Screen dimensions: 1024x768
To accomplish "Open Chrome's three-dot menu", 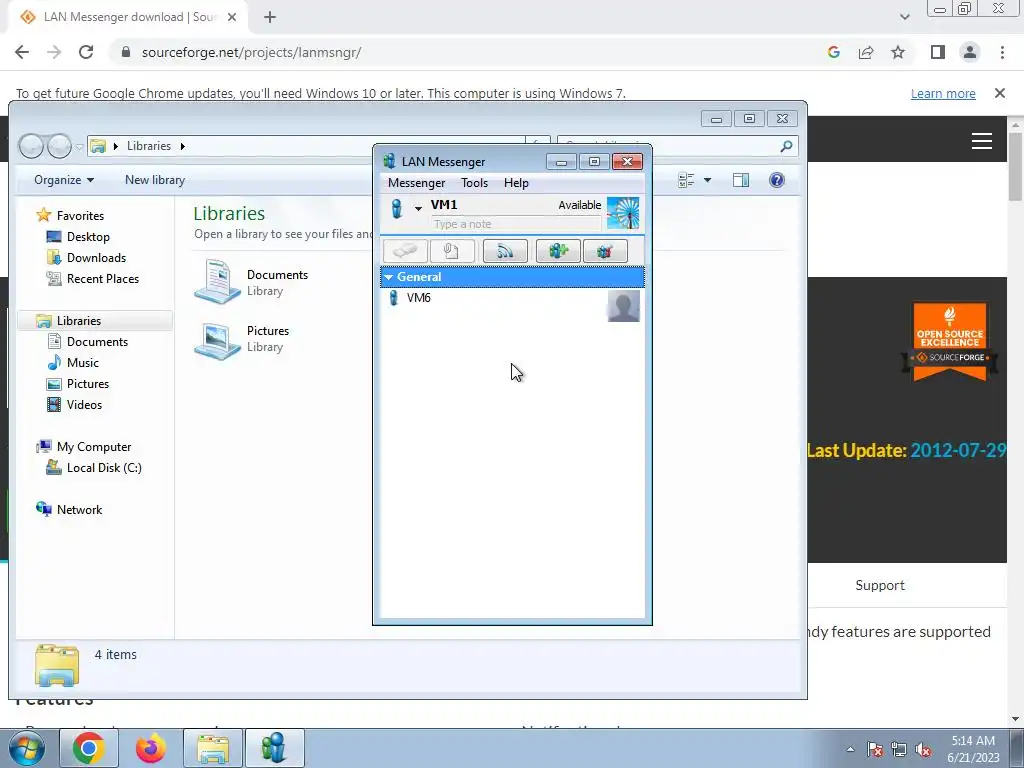I will pyautogui.click(x=1002, y=52).
